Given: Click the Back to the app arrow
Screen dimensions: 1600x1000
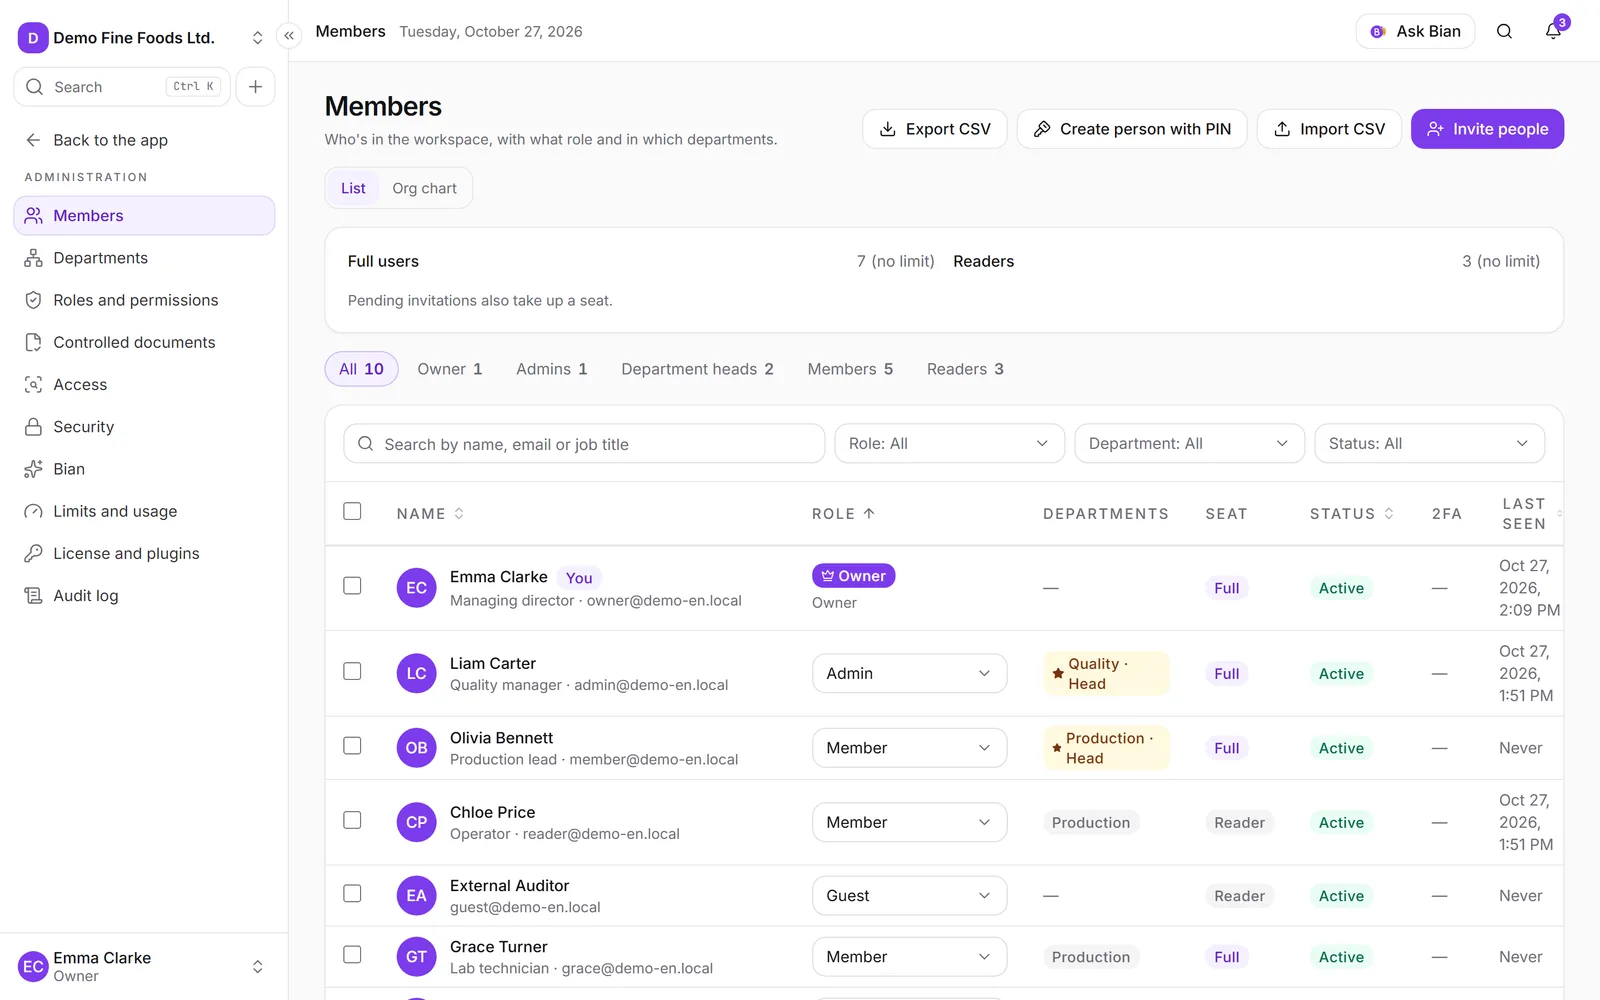Looking at the screenshot, I should tap(33, 140).
